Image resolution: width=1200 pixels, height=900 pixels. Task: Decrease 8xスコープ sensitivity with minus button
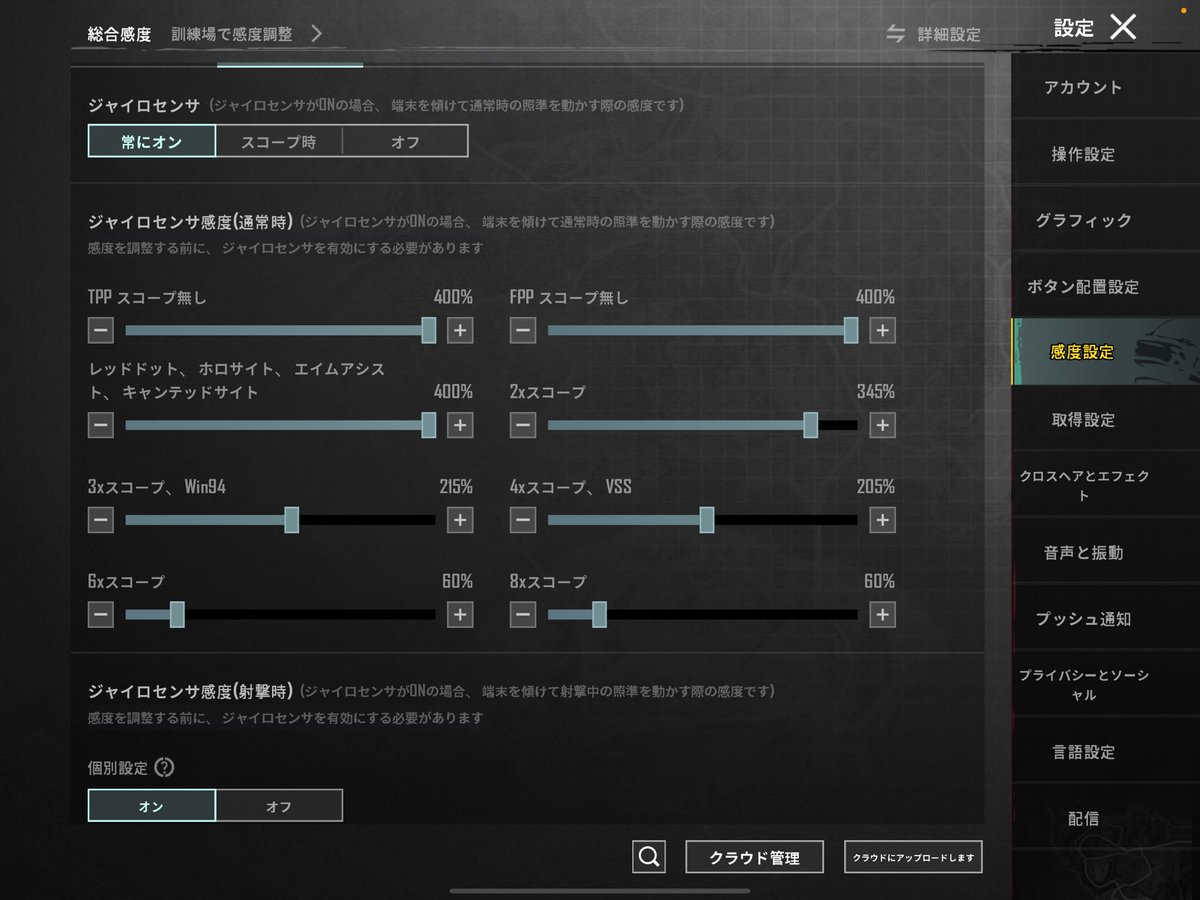[x=523, y=614]
